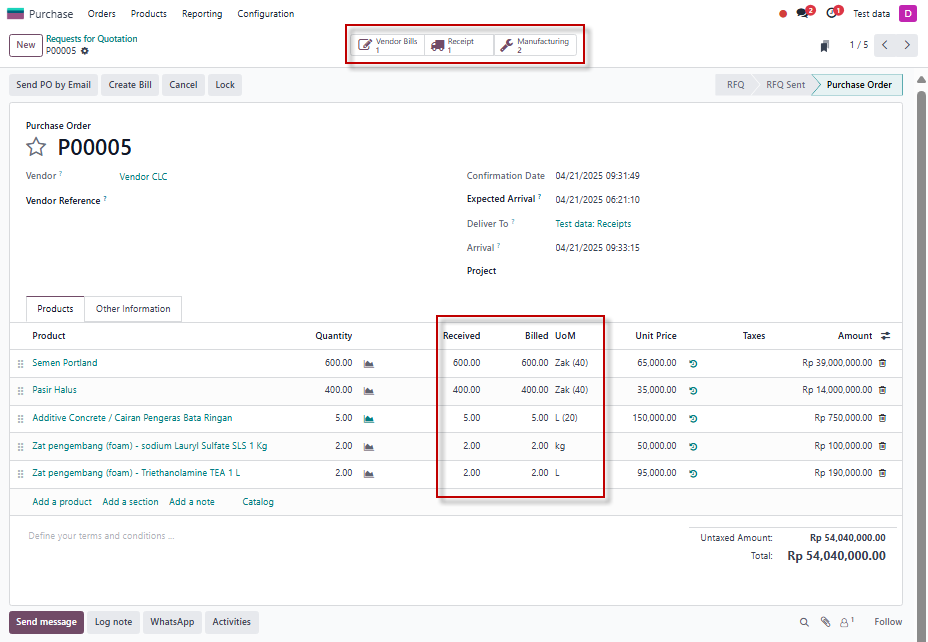This screenshot has width=928, height=642.
Task: Click Add a note link
Action: 192,502
